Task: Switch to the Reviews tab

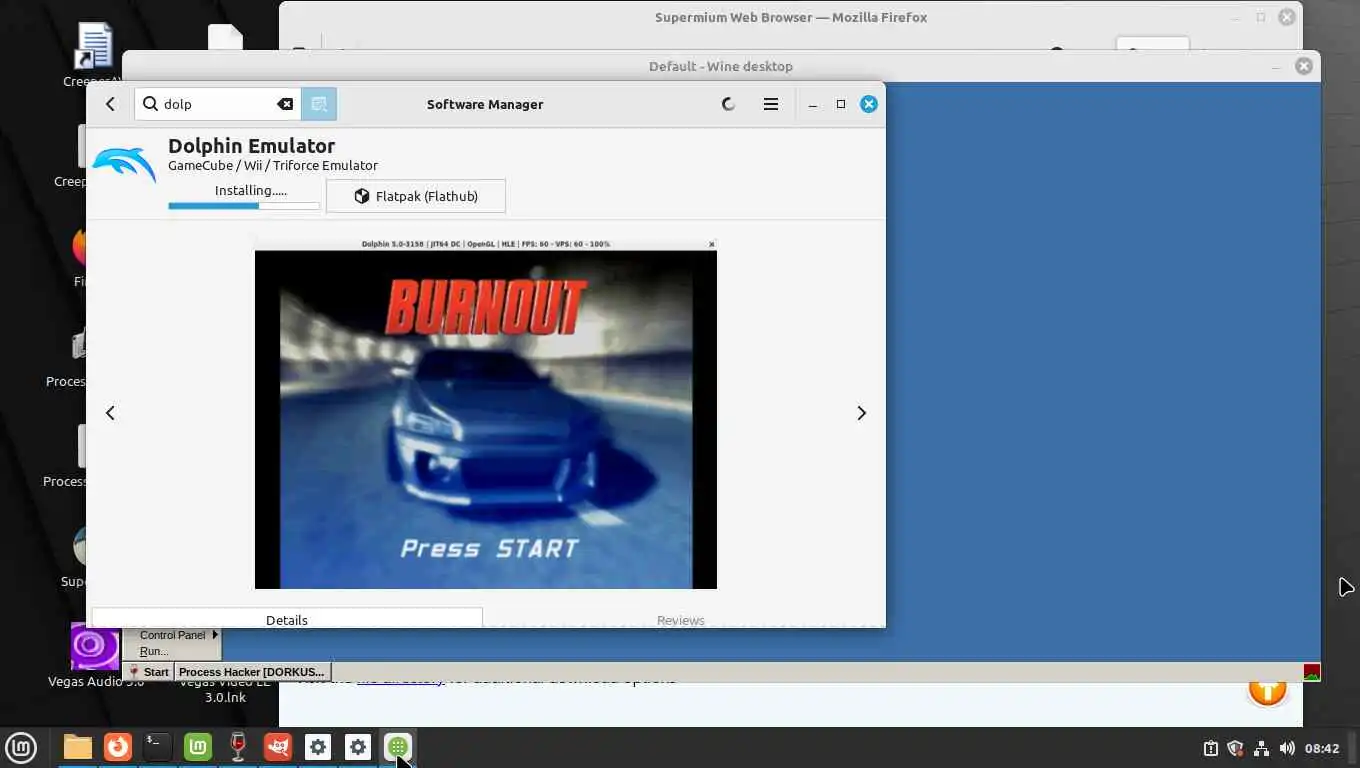Action: tap(681, 619)
